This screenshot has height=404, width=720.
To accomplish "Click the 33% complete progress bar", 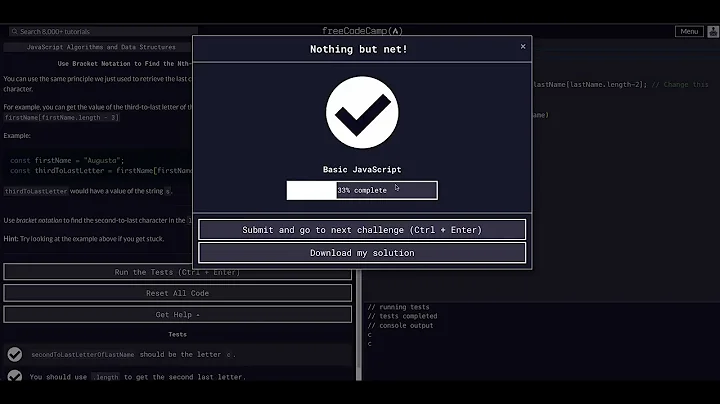I will tap(362, 190).
